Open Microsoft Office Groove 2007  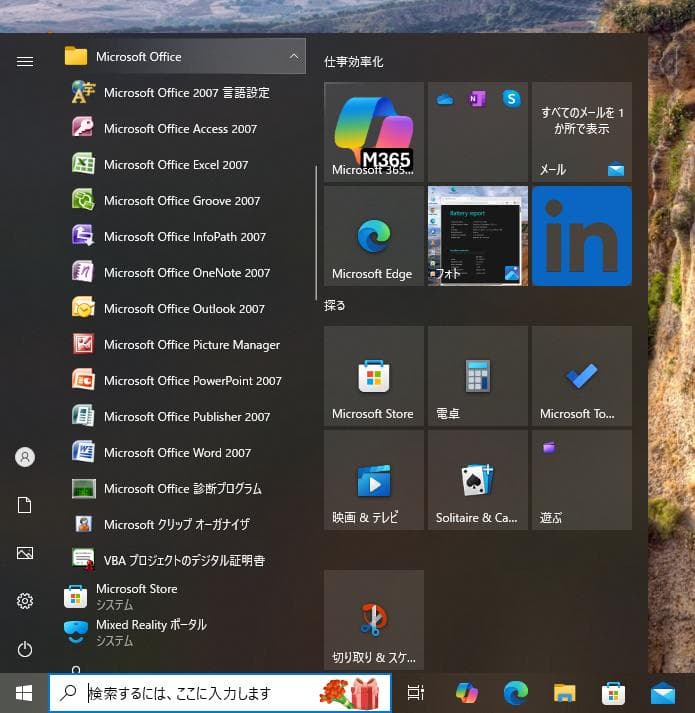pyautogui.click(x=184, y=201)
